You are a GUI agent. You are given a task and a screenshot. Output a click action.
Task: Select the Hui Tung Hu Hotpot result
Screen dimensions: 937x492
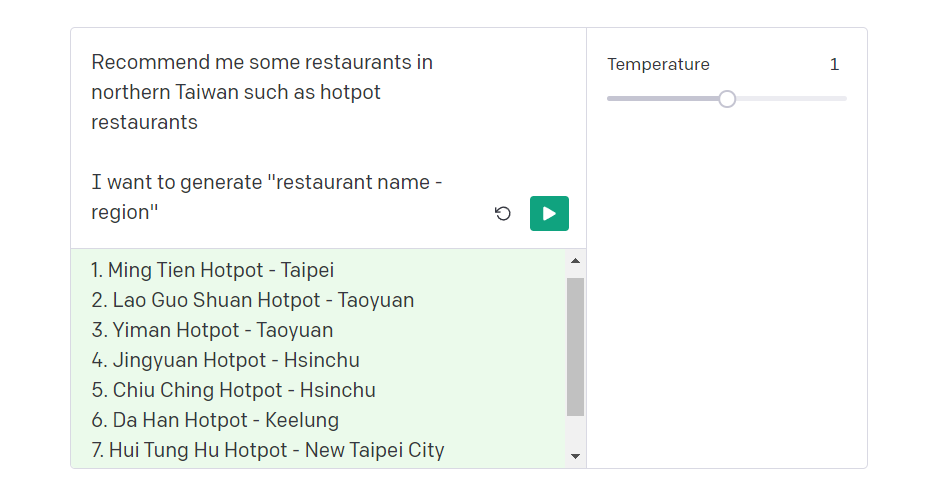[x=267, y=450]
